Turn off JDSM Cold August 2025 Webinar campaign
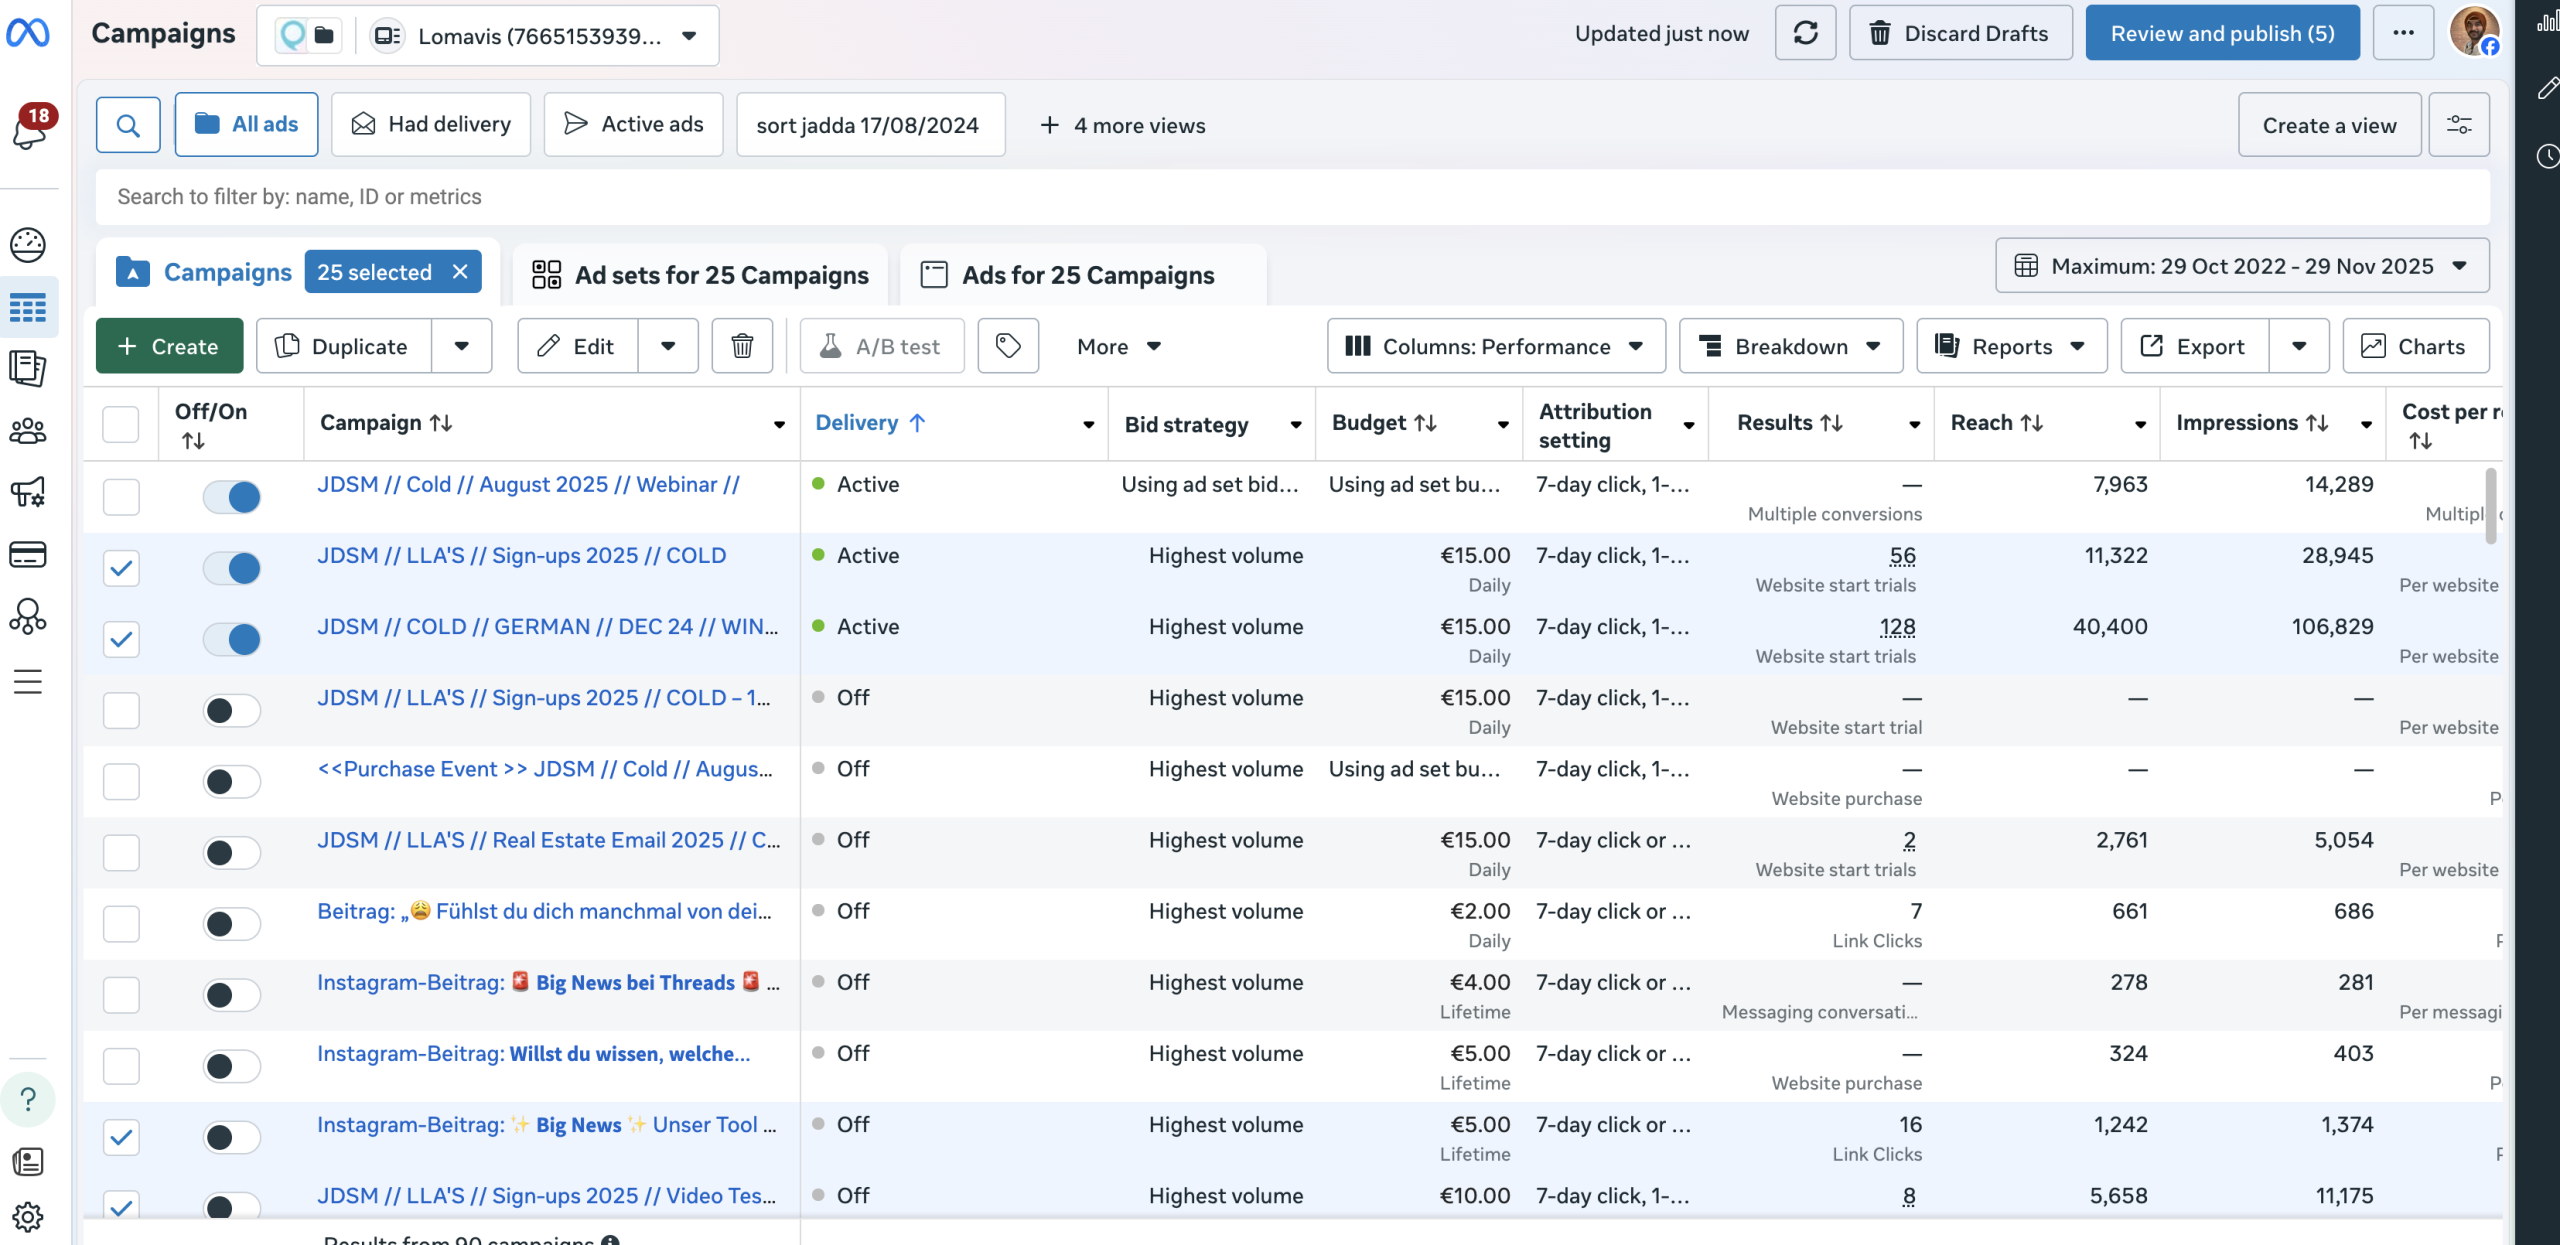This screenshot has width=2560, height=1245. point(232,497)
